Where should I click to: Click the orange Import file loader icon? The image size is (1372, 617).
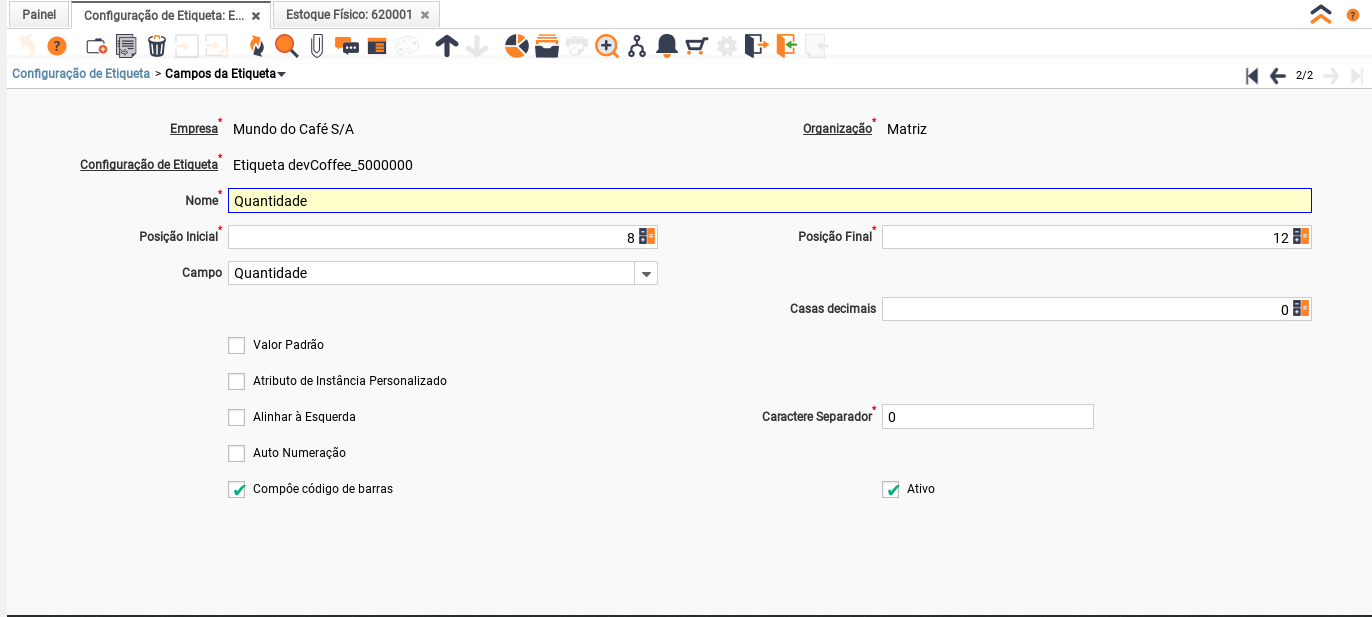point(786,46)
